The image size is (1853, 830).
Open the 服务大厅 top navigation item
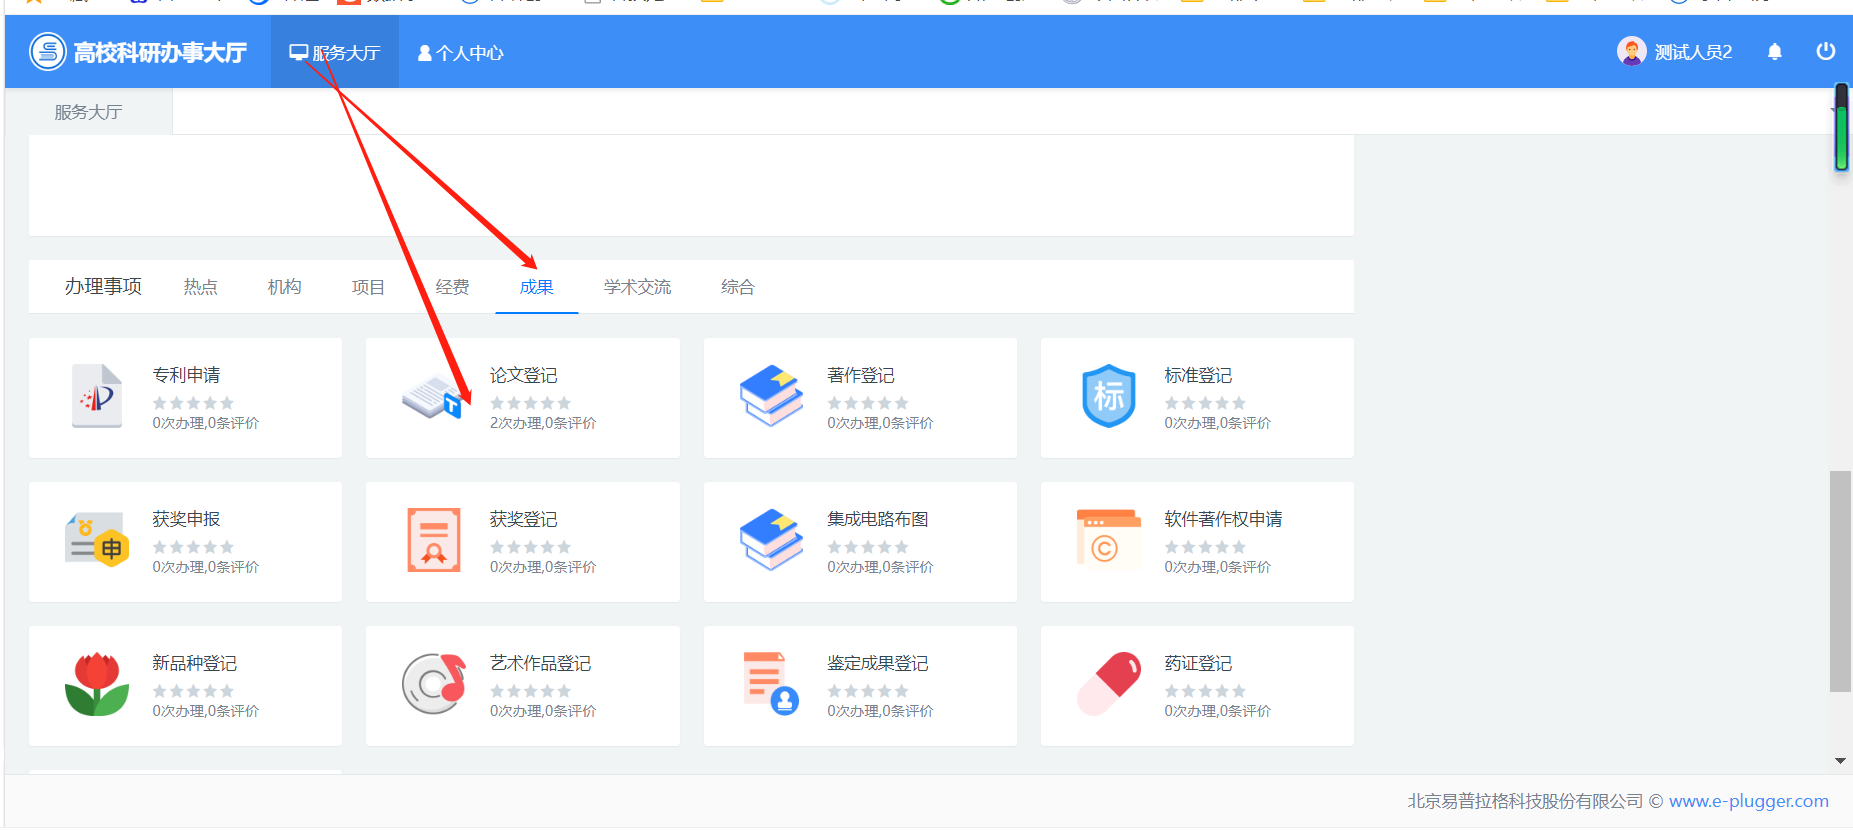point(335,53)
